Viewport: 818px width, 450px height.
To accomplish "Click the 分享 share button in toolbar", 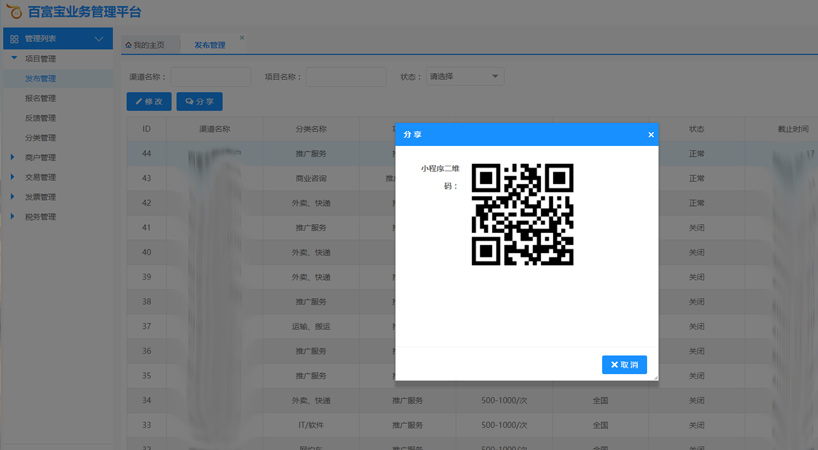I will [199, 102].
